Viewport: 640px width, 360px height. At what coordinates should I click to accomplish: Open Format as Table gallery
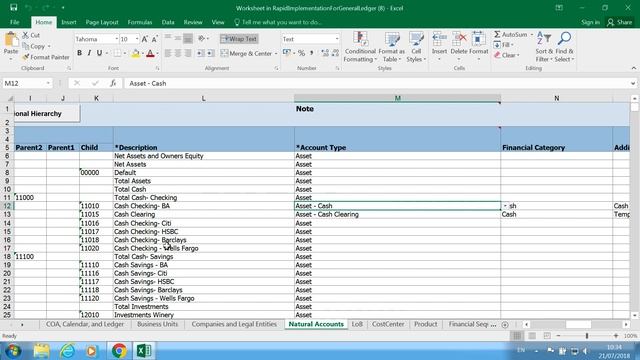[x=391, y=47]
